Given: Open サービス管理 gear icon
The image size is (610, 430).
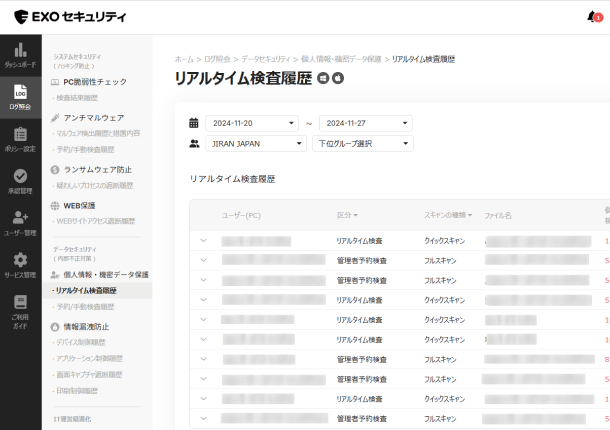Looking at the screenshot, I should (20, 260).
